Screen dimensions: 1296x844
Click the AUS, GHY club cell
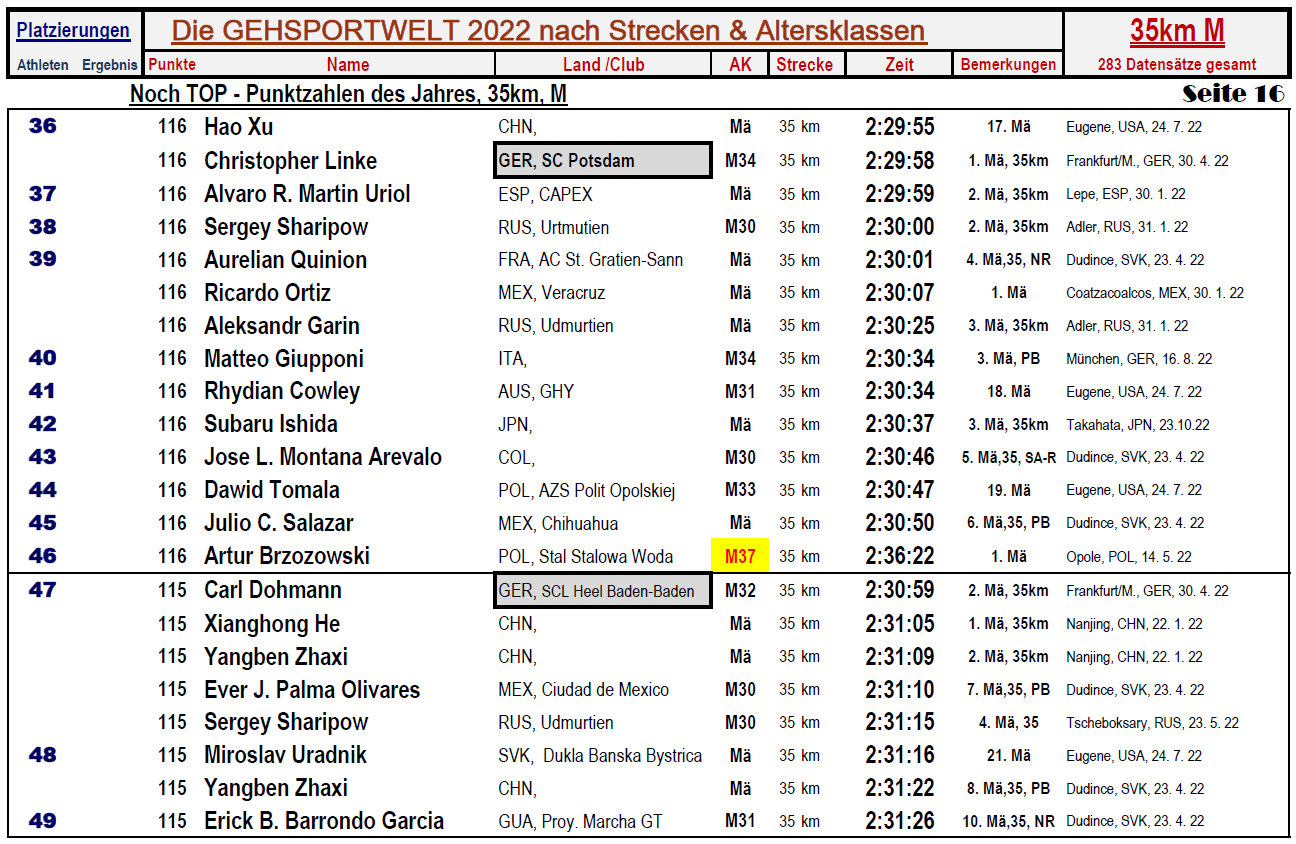pos(536,392)
